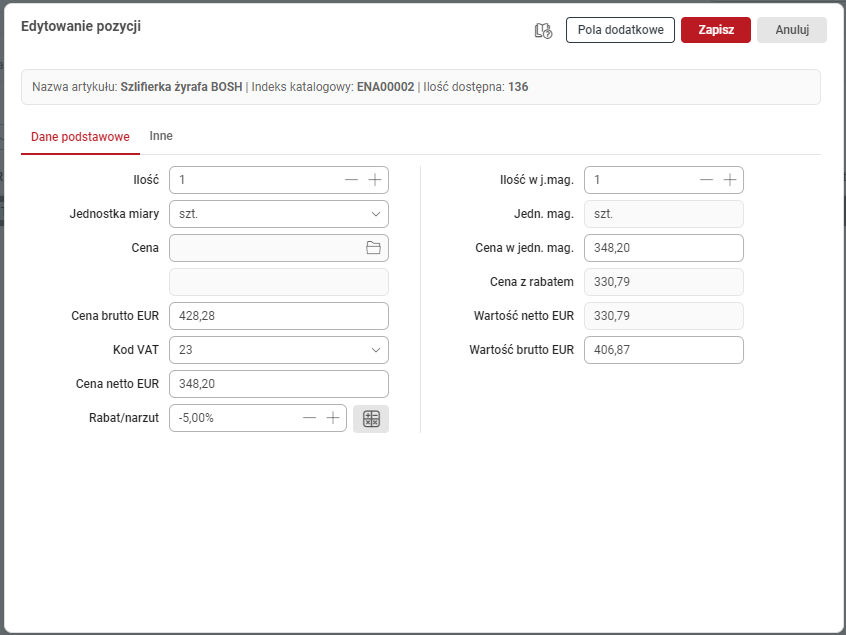This screenshot has width=846, height=635.
Task: Switch to the Inne tab
Action: (x=161, y=136)
